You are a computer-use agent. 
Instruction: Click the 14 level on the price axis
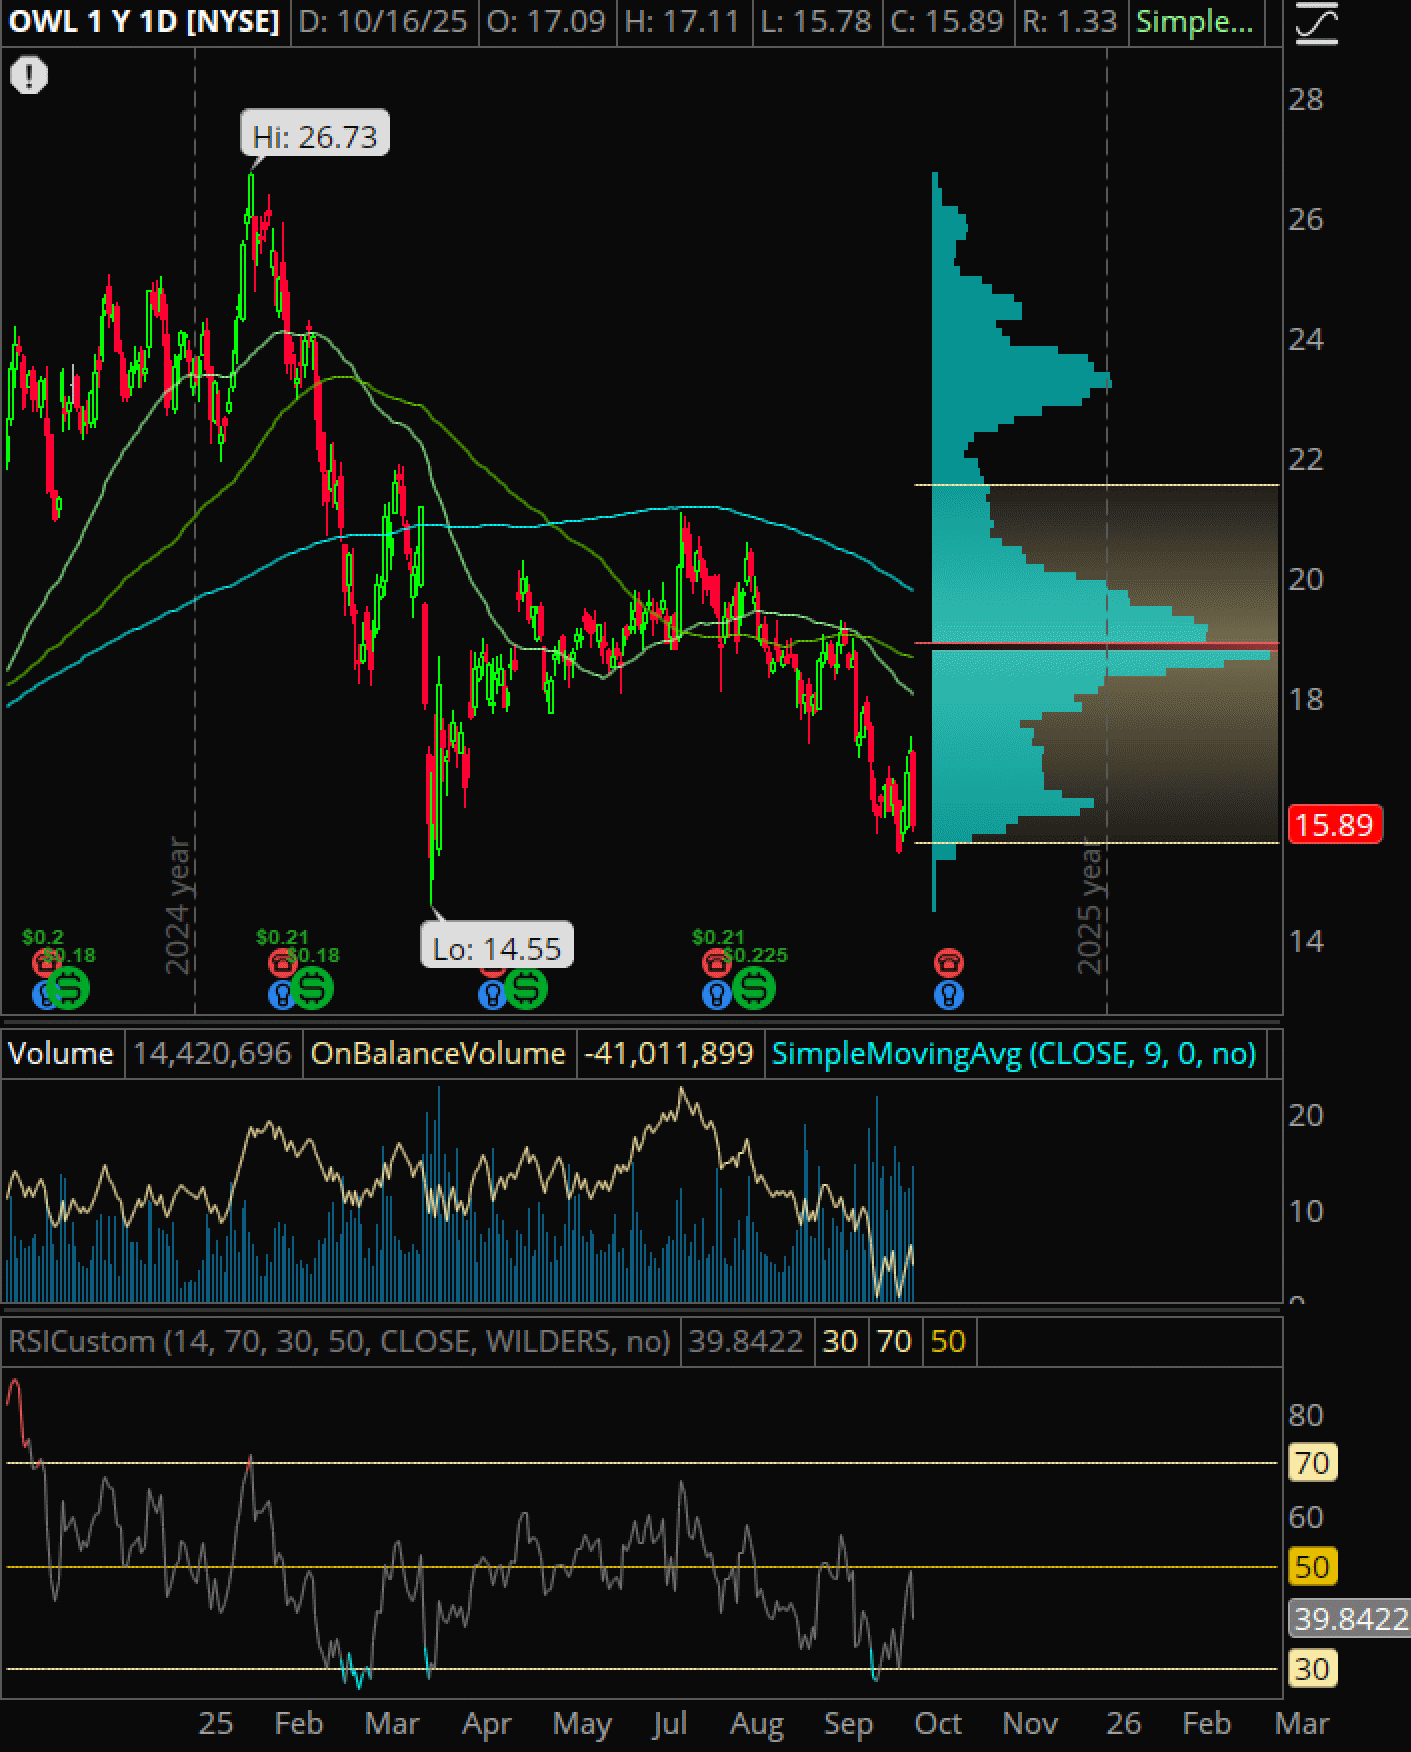1306,940
